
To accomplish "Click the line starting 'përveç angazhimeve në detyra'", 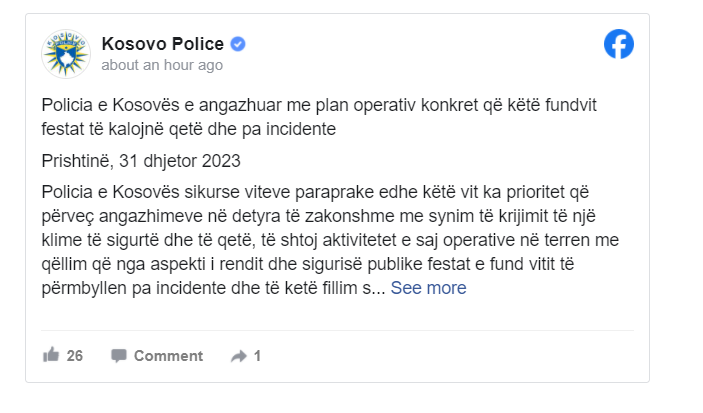I will (318, 216).
